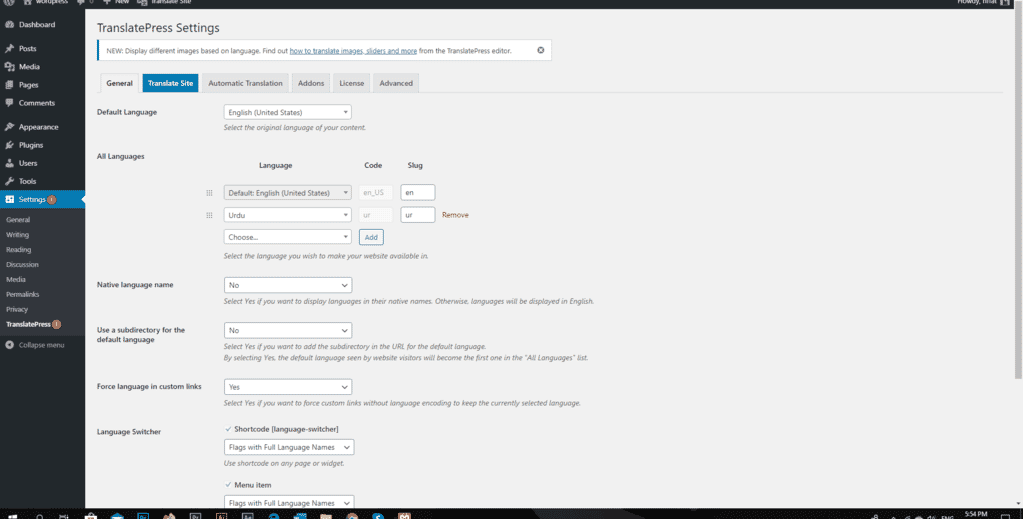Click the Urdu code field 'ur'
The width and height of the screenshot is (1023, 519).
(x=376, y=215)
